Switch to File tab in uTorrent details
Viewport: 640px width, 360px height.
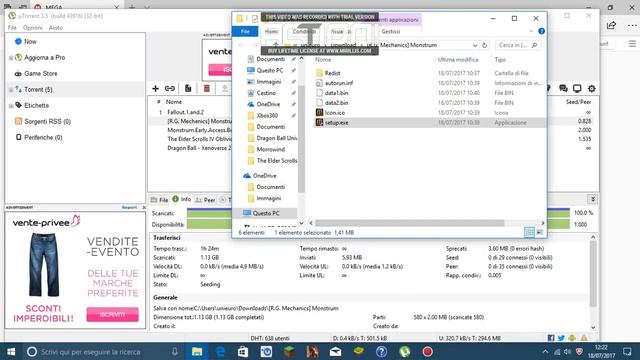pyautogui.click(x=160, y=200)
